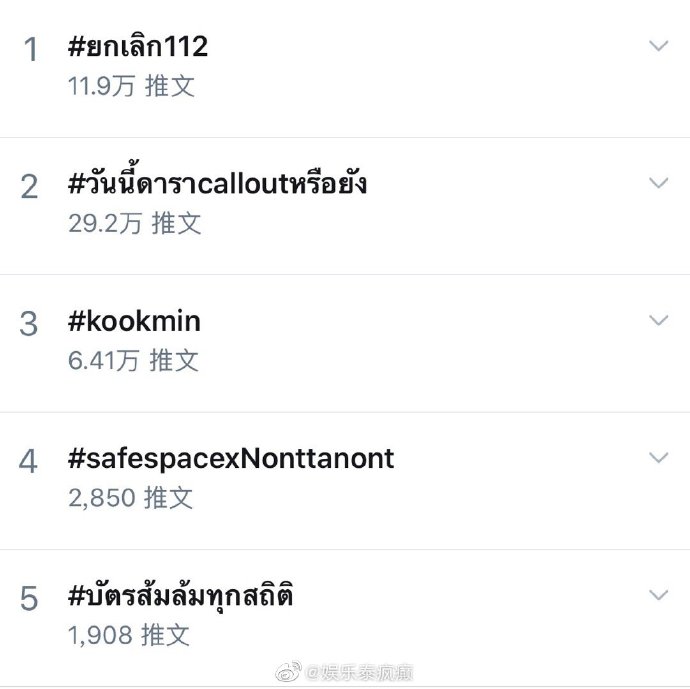Click the 2,850 推文 count label

click(x=130, y=498)
